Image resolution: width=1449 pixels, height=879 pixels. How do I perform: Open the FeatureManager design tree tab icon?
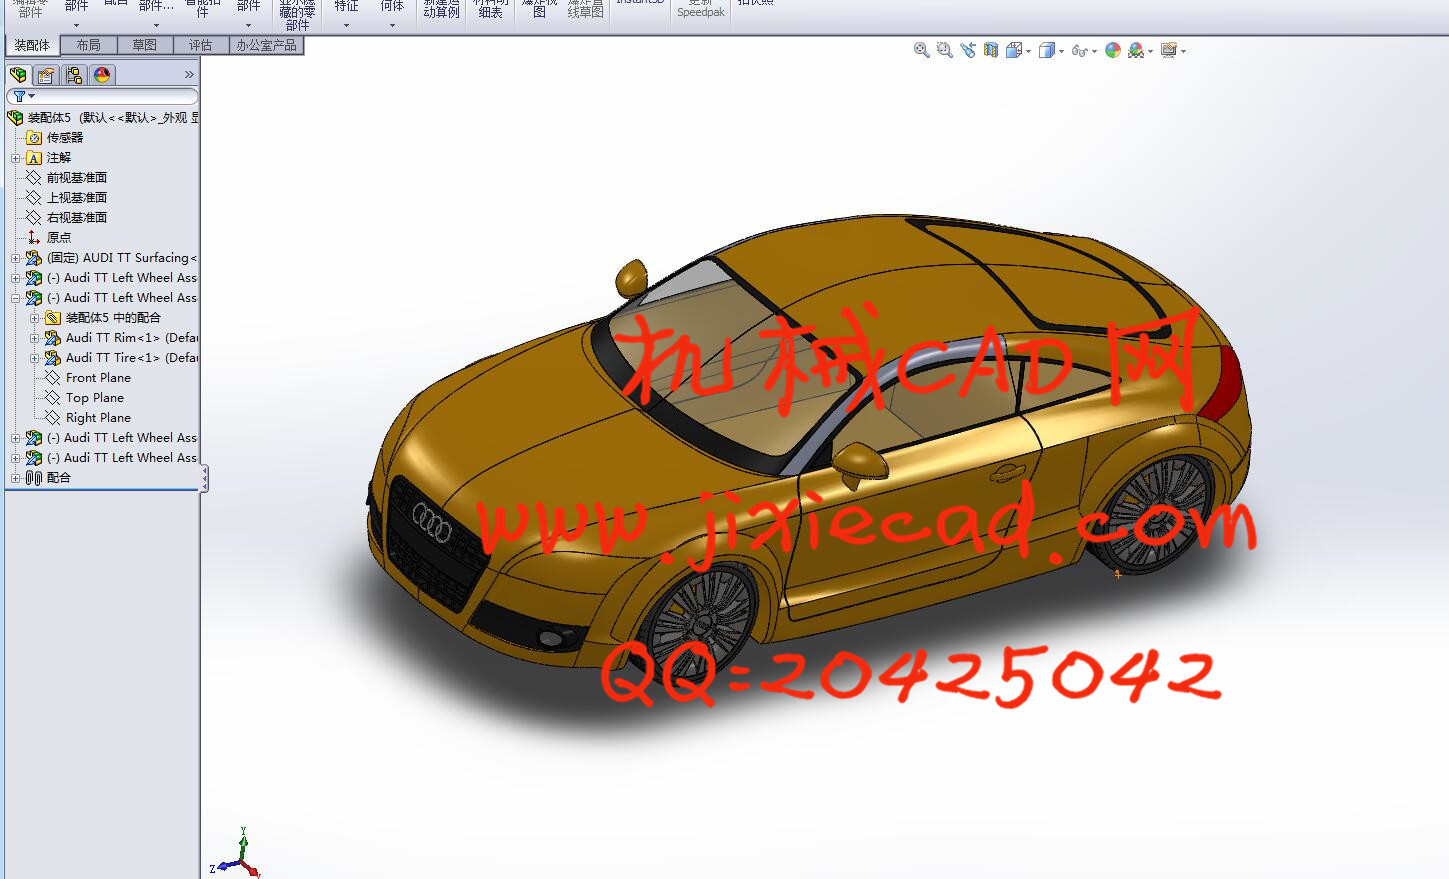coord(18,75)
